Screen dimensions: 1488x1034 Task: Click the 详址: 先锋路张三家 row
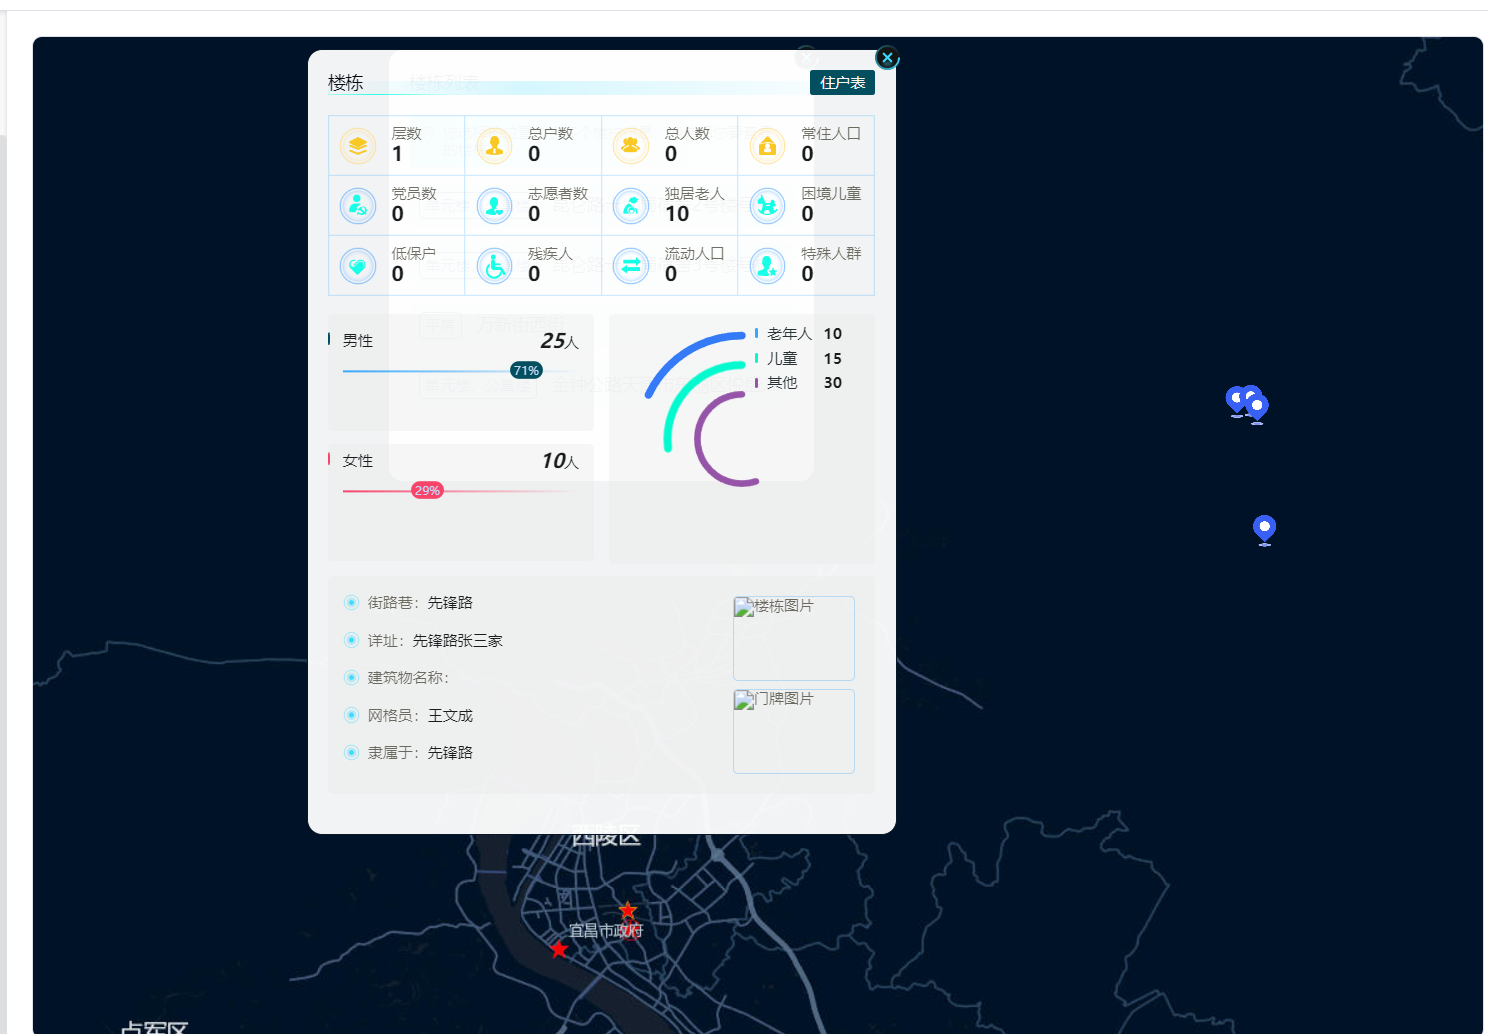tap(423, 641)
